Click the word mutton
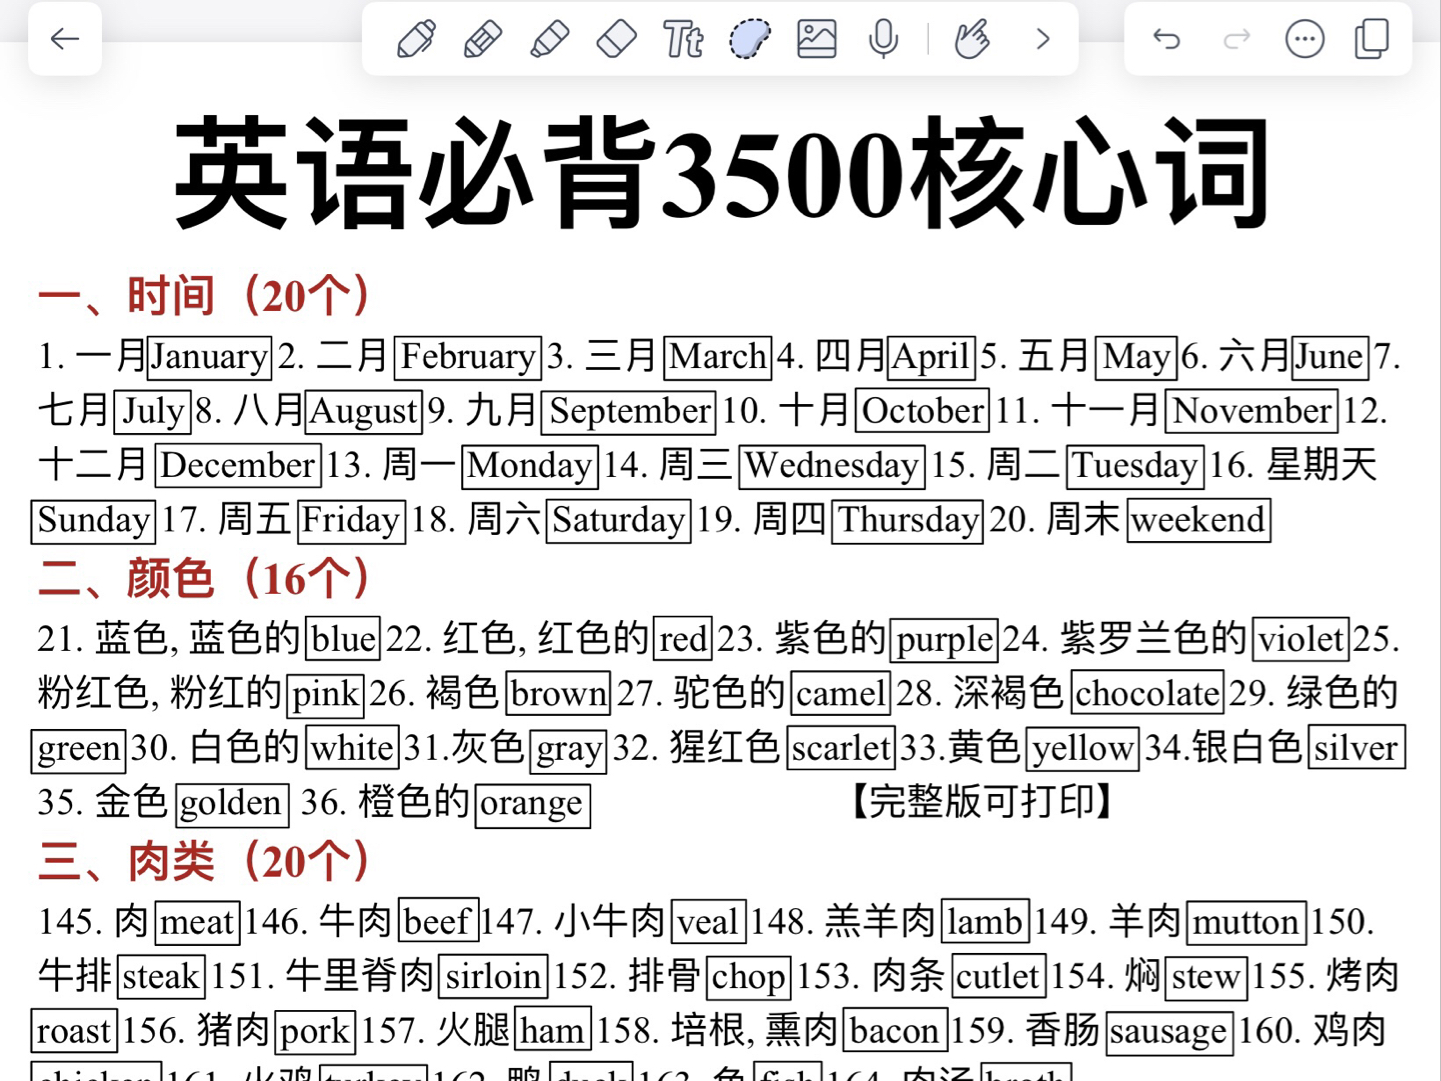This screenshot has width=1441, height=1081. pyautogui.click(x=1246, y=923)
